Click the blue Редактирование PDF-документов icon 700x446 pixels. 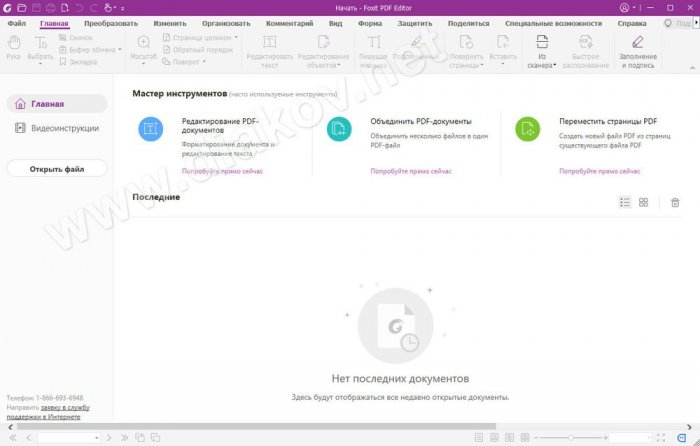point(150,129)
